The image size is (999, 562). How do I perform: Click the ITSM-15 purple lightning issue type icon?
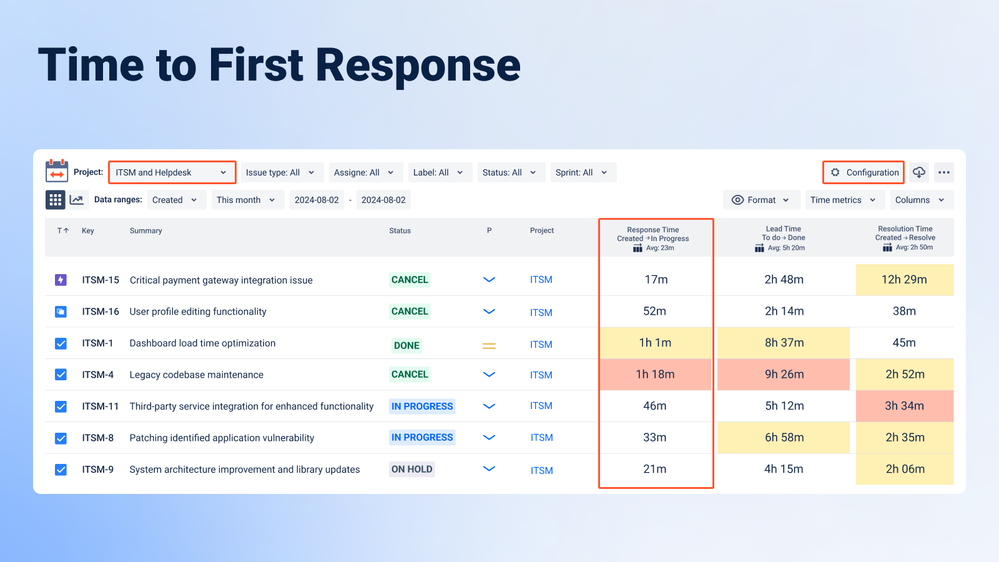pyautogui.click(x=61, y=280)
